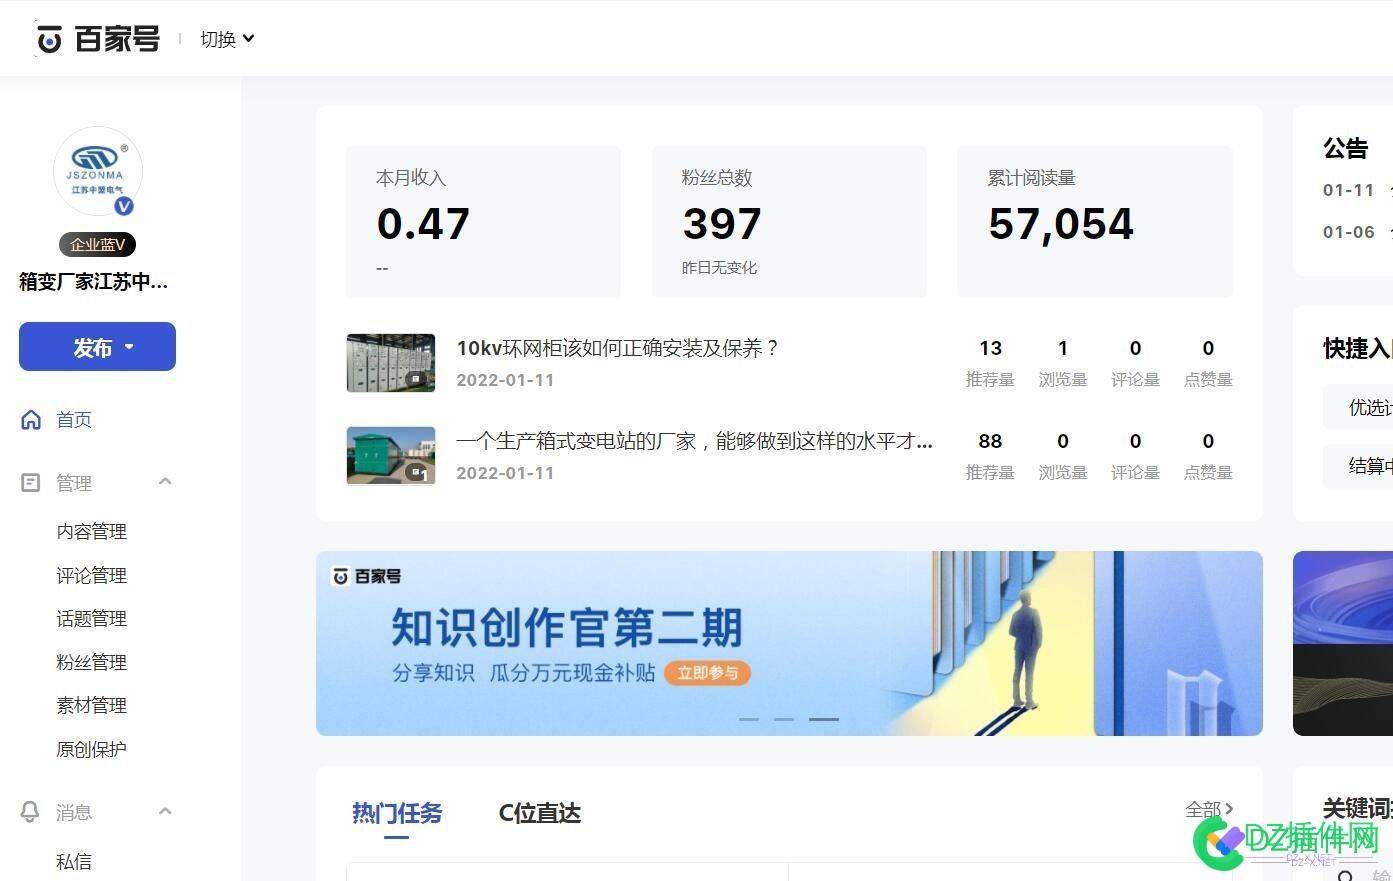Open 私信 in sidebar
Image resolution: width=1393 pixels, height=881 pixels.
(x=74, y=862)
